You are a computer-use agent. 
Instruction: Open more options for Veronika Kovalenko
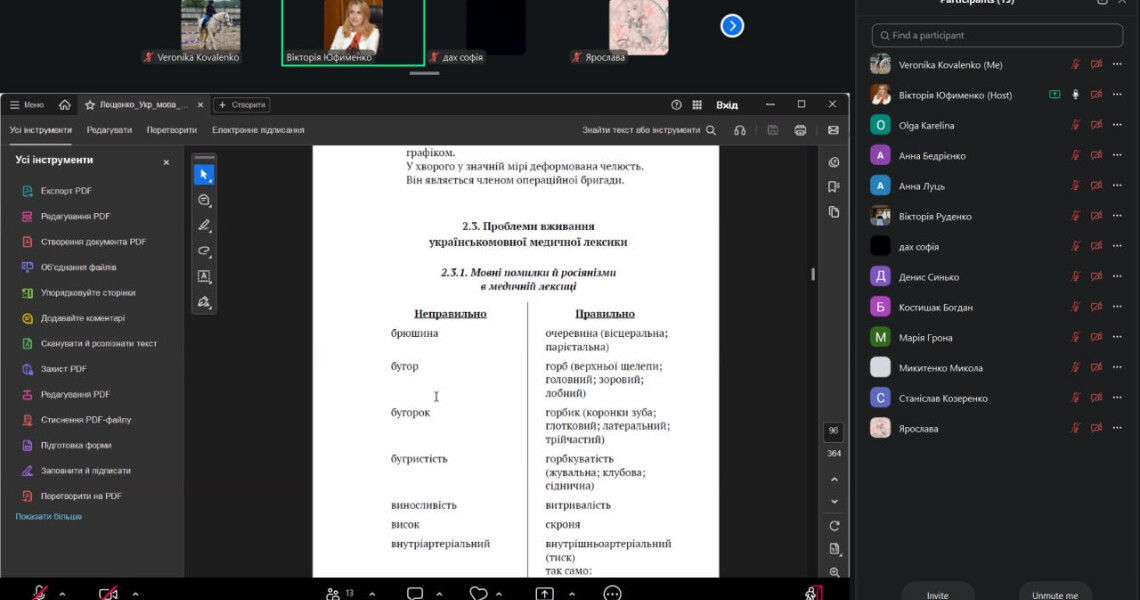pos(1117,65)
